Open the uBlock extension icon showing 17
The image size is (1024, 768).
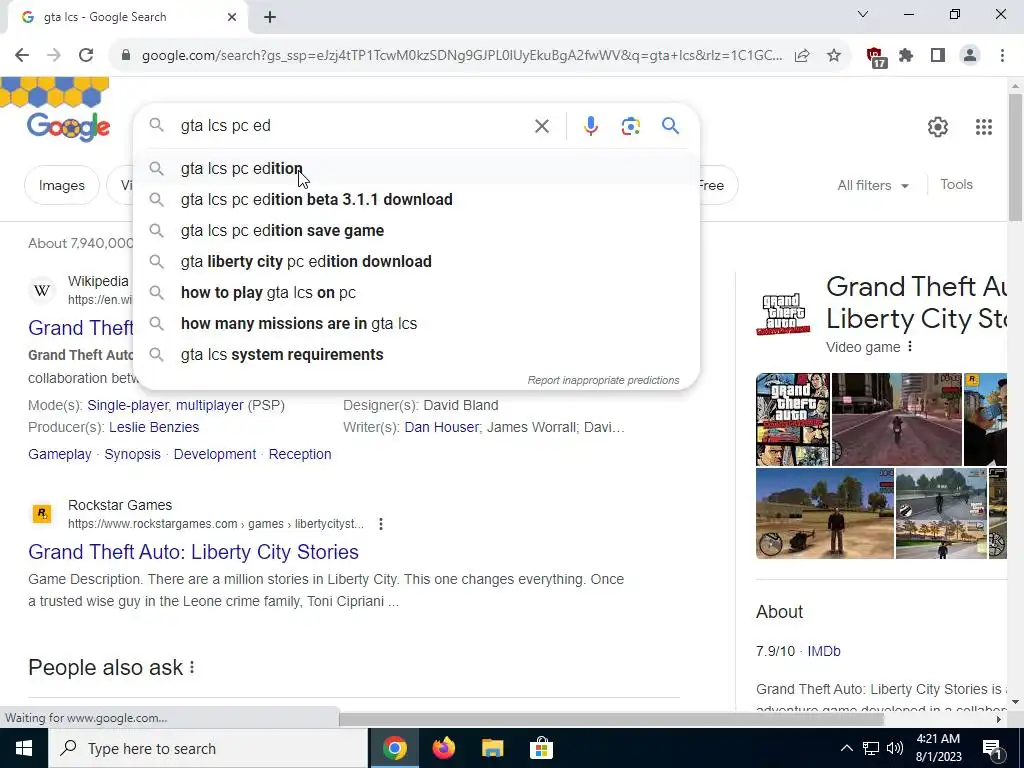pos(876,57)
